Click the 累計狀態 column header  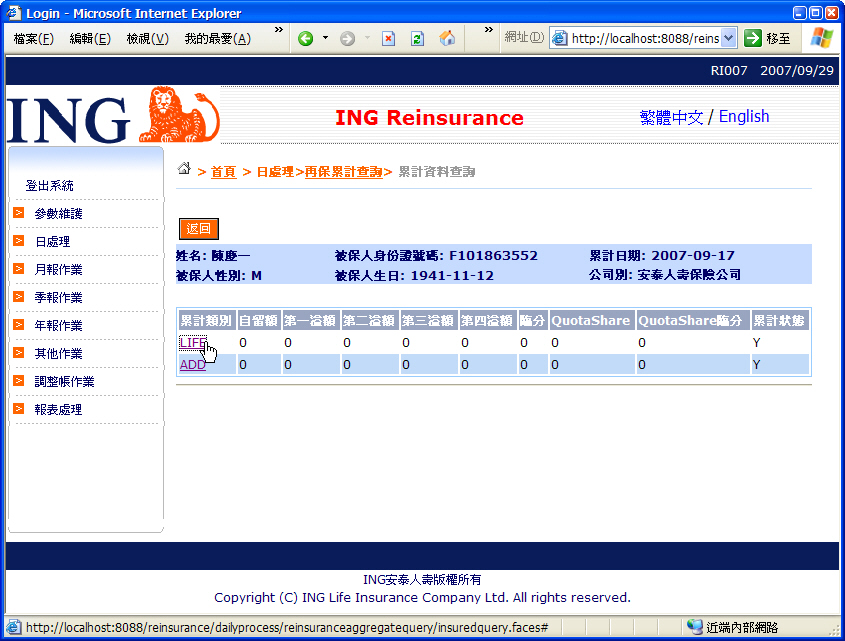[x=779, y=320]
